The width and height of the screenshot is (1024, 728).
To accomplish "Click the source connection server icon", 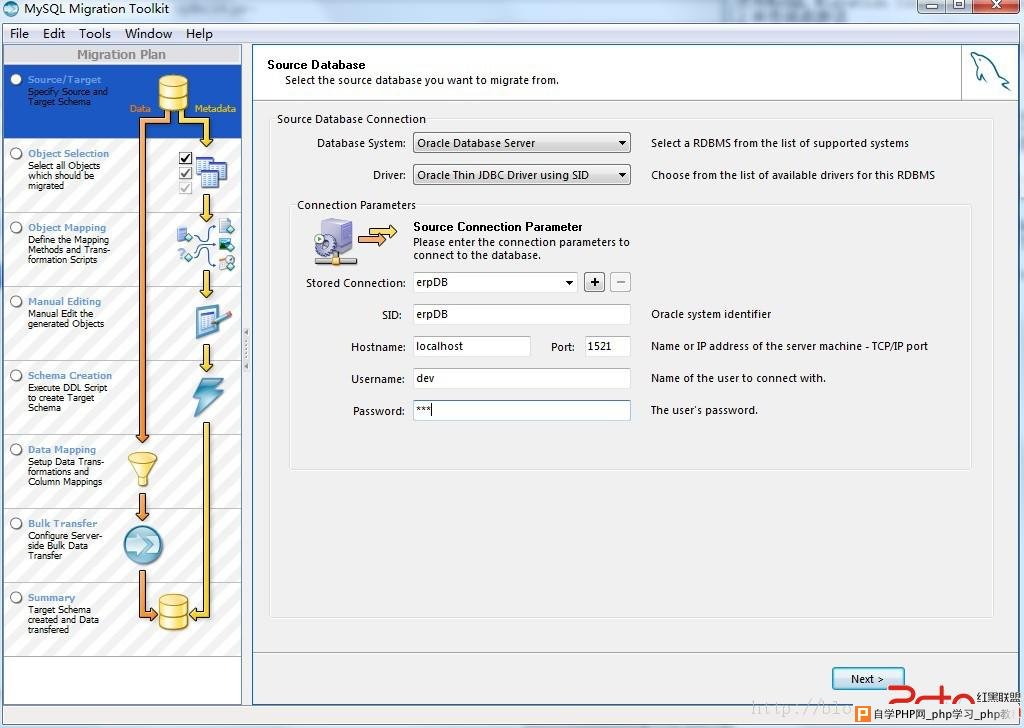I will tap(334, 241).
